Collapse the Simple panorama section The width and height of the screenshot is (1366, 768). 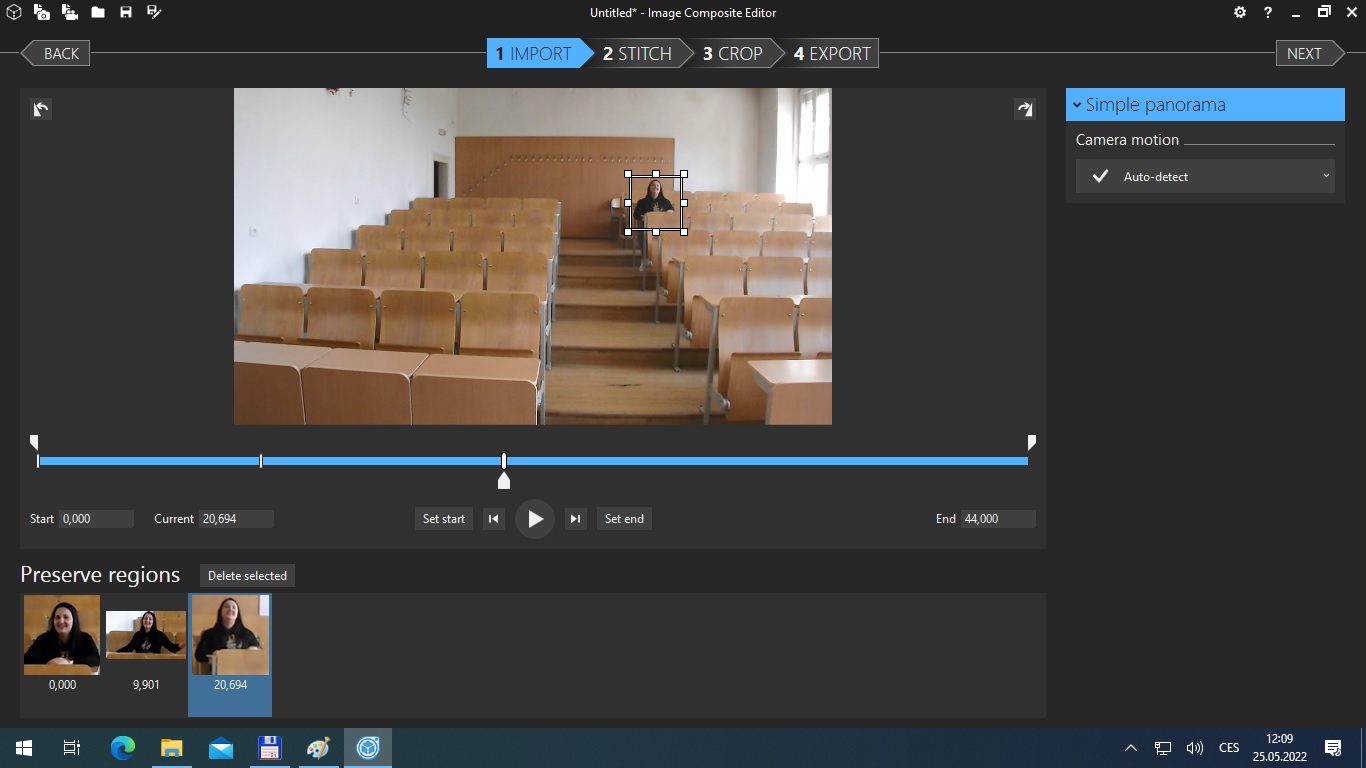coord(1205,104)
